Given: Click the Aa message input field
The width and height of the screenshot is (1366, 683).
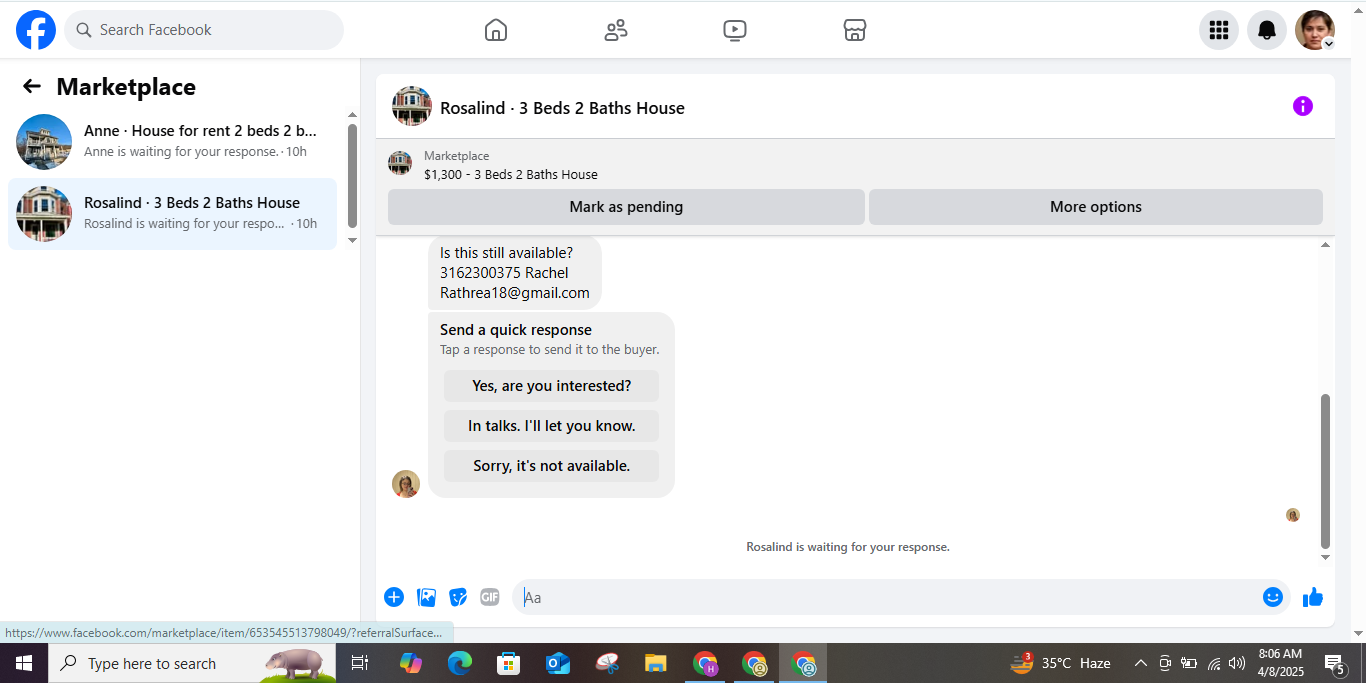Looking at the screenshot, I should click(x=885, y=597).
